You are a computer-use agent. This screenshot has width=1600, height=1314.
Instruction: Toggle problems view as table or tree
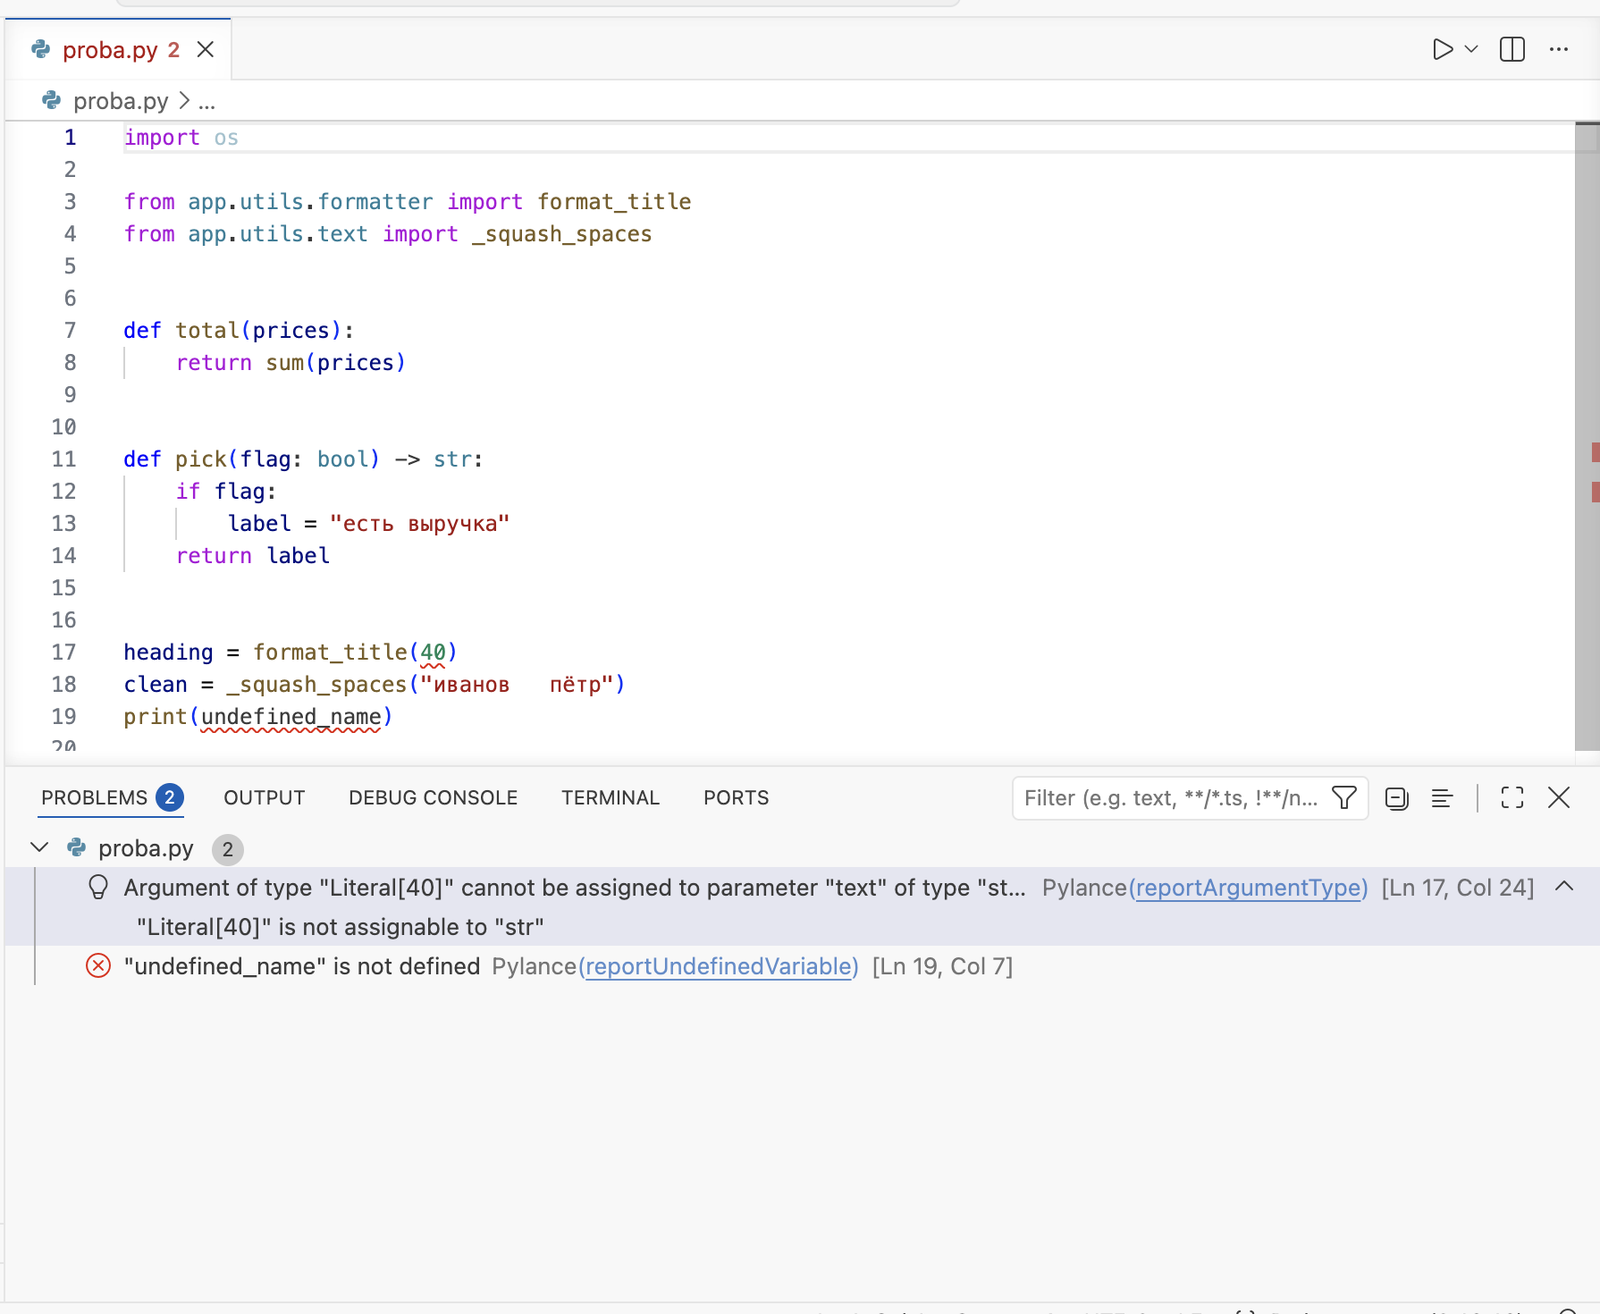pyautogui.click(x=1442, y=798)
